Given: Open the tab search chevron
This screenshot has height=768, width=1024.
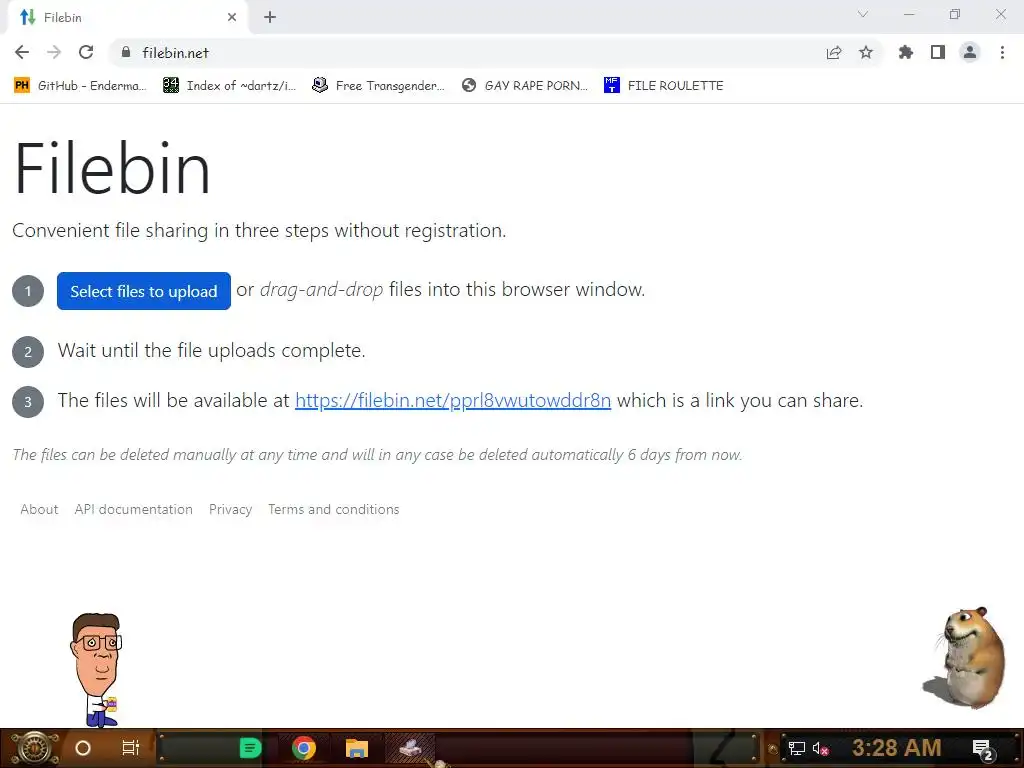Looking at the screenshot, I should (863, 14).
